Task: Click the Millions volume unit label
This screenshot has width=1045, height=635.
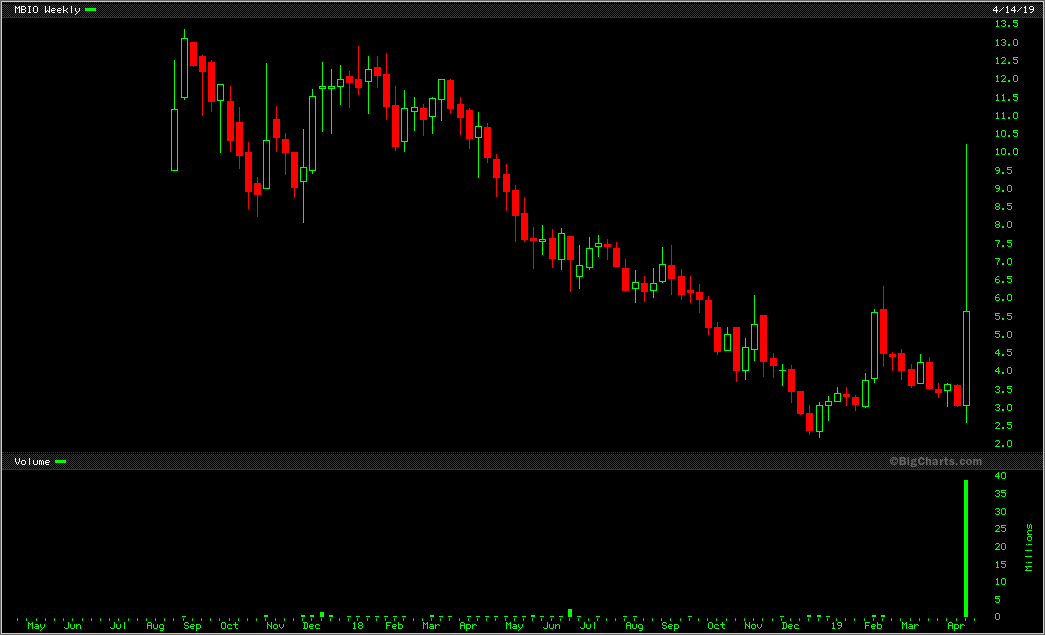Action: (x=1029, y=547)
